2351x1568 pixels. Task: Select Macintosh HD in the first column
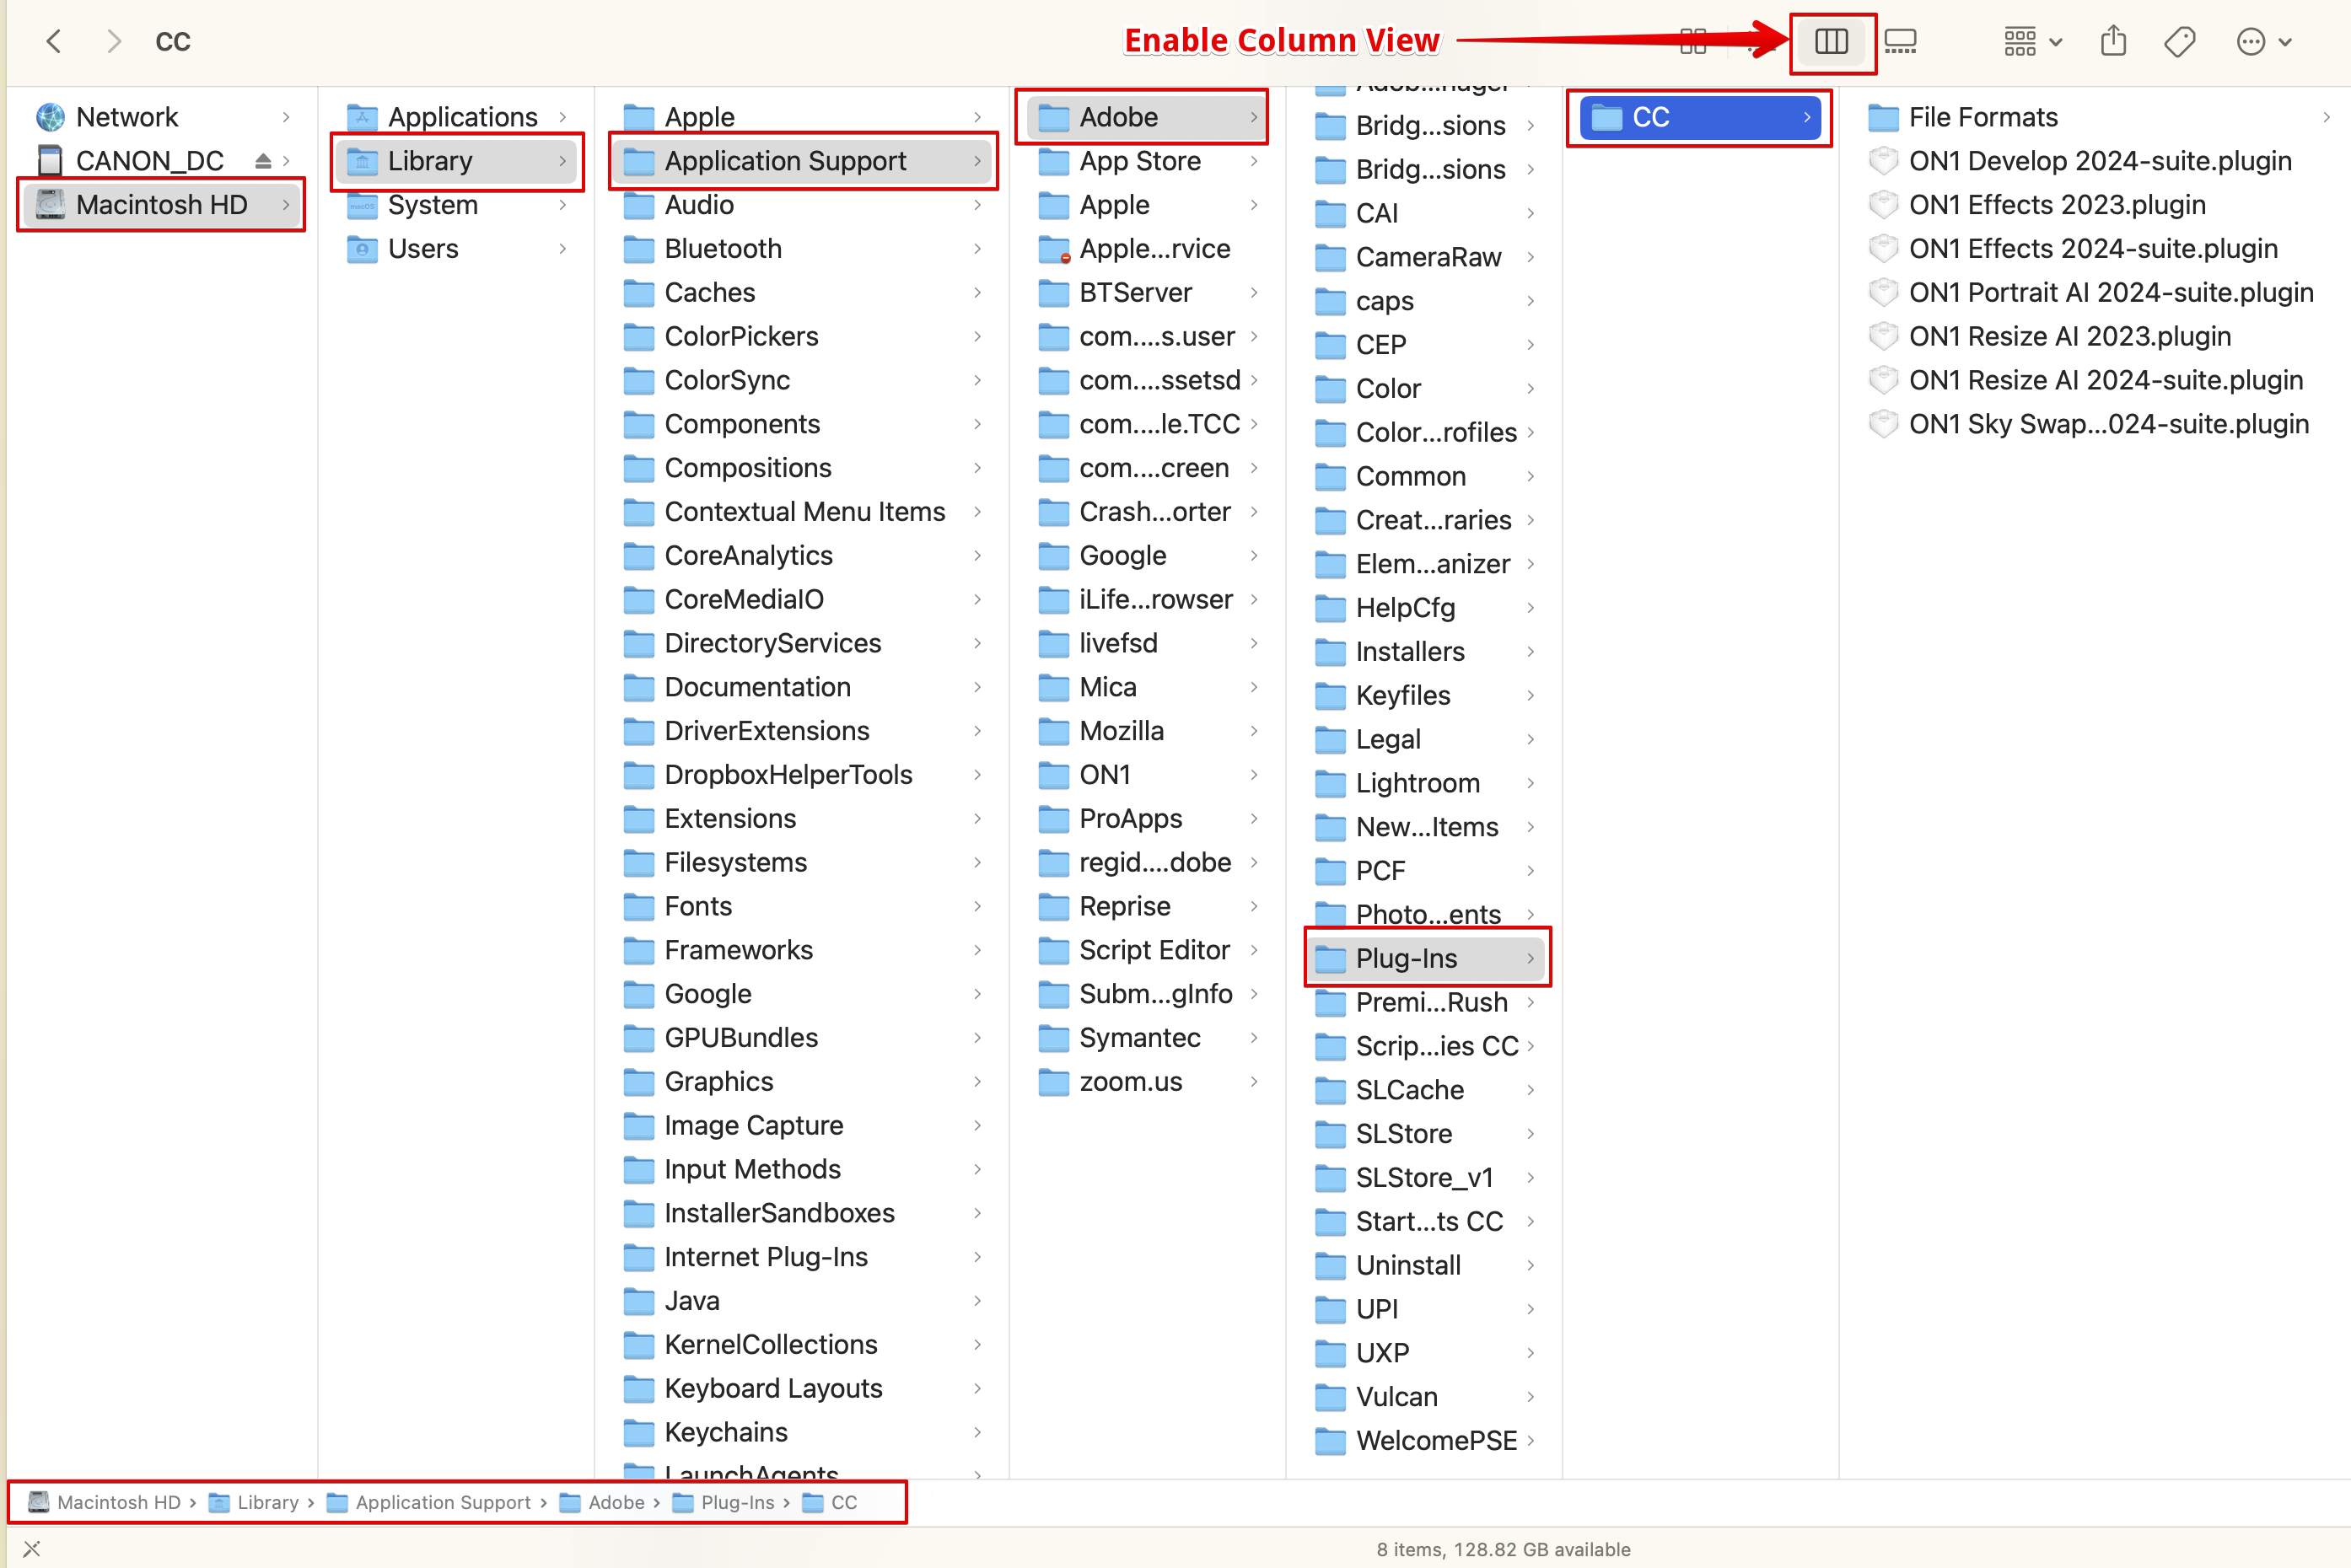point(164,205)
